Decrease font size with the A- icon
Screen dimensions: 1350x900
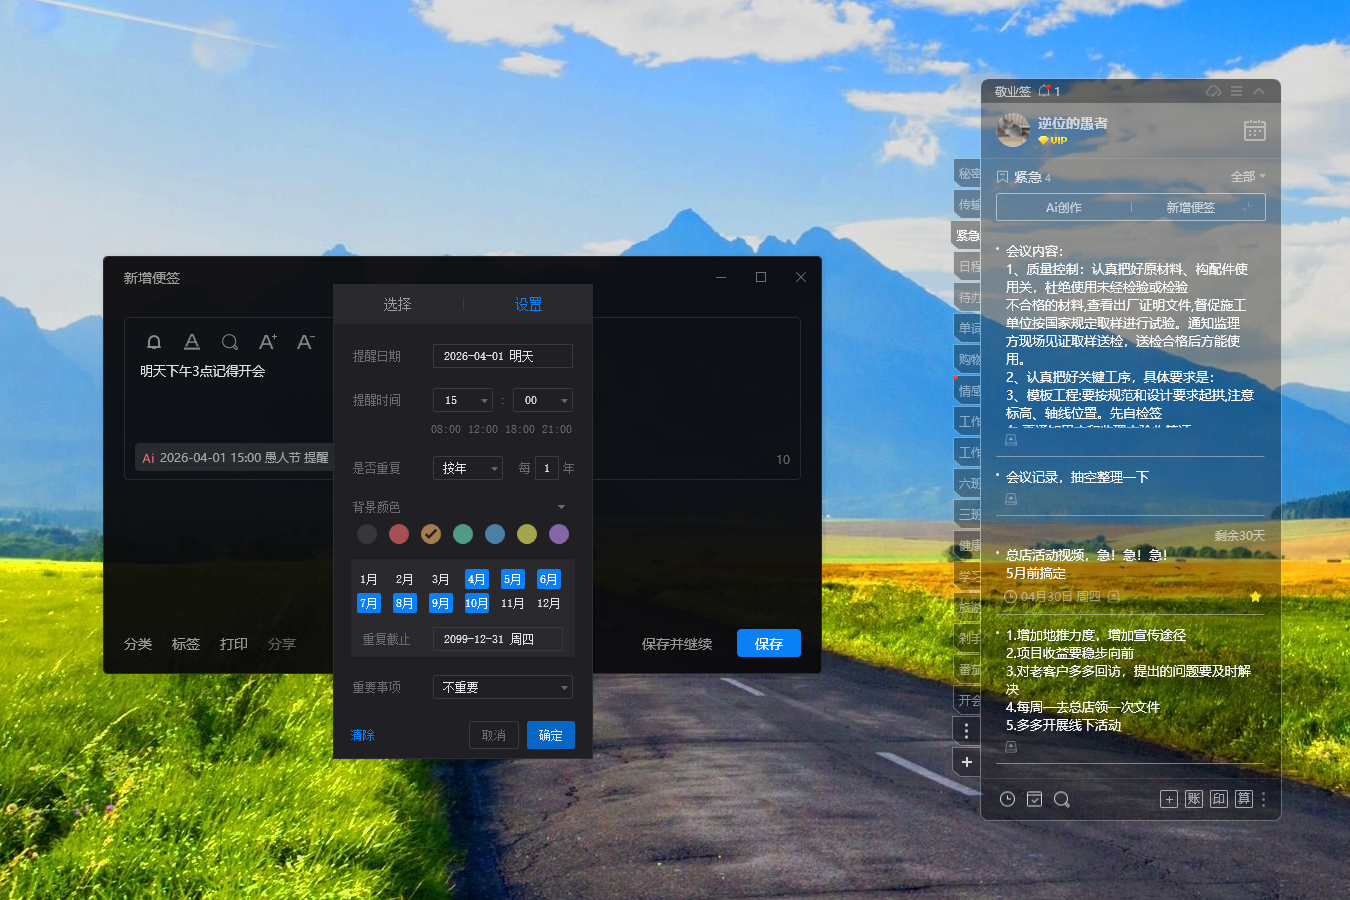(x=305, y=342)
